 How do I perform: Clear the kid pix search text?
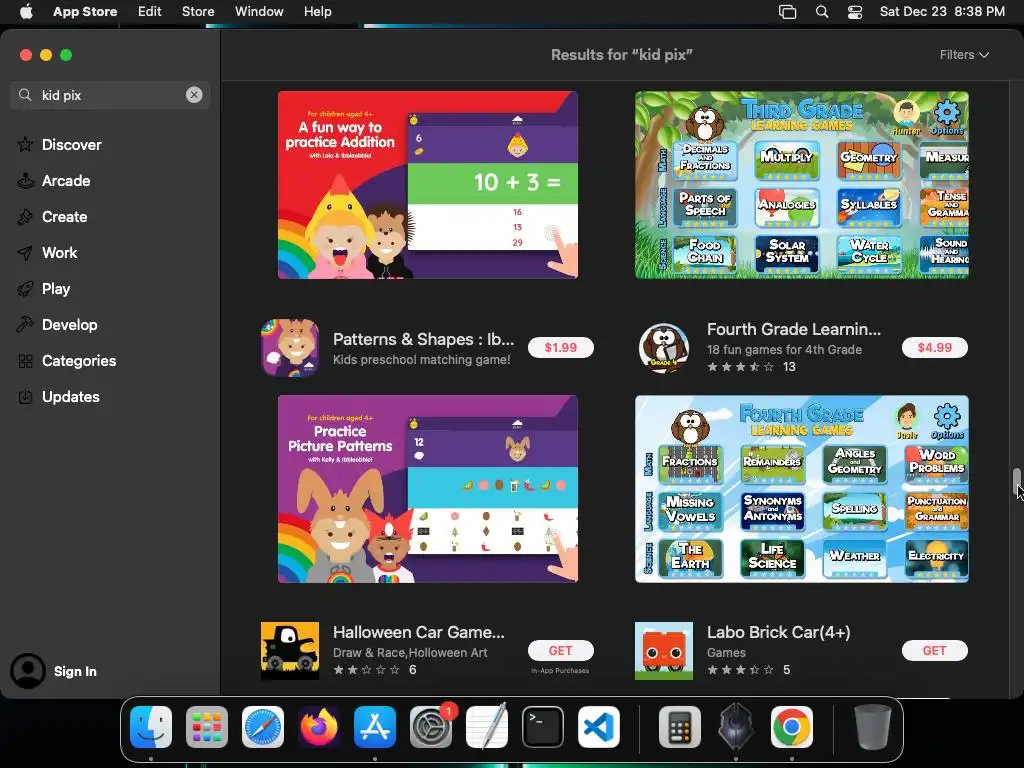tap(194, 95)
